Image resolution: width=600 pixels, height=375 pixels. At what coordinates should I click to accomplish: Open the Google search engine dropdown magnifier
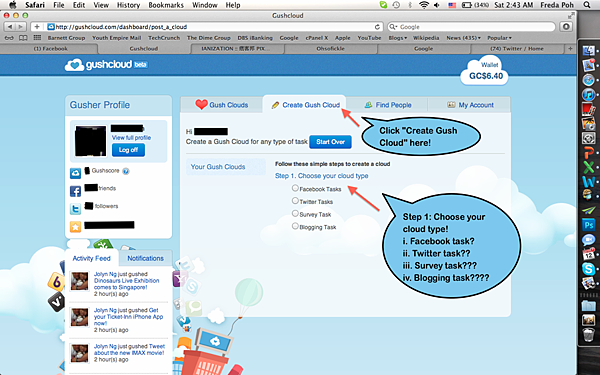click(393, 27)
